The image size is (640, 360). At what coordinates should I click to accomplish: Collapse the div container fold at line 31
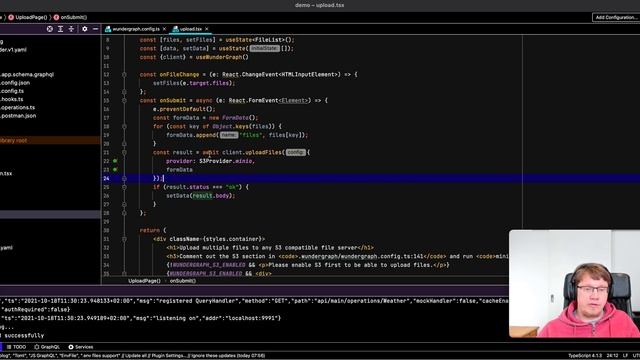coord(124,239)
